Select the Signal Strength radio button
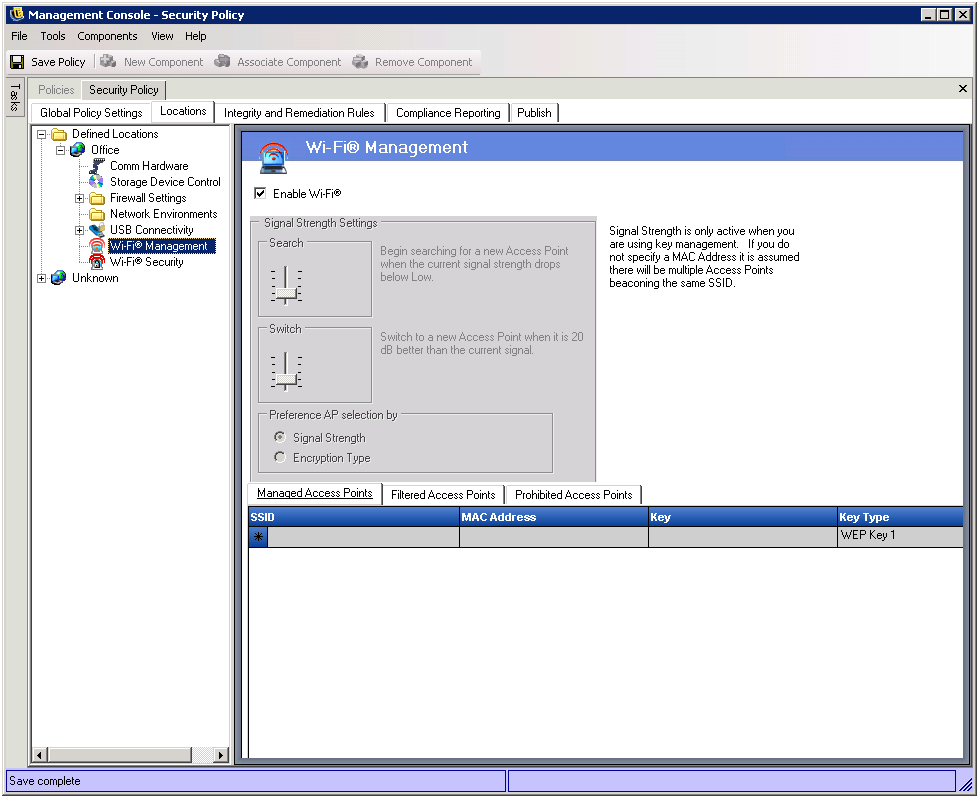The height and width of the screenshot is (797, 978). point(280,437)
